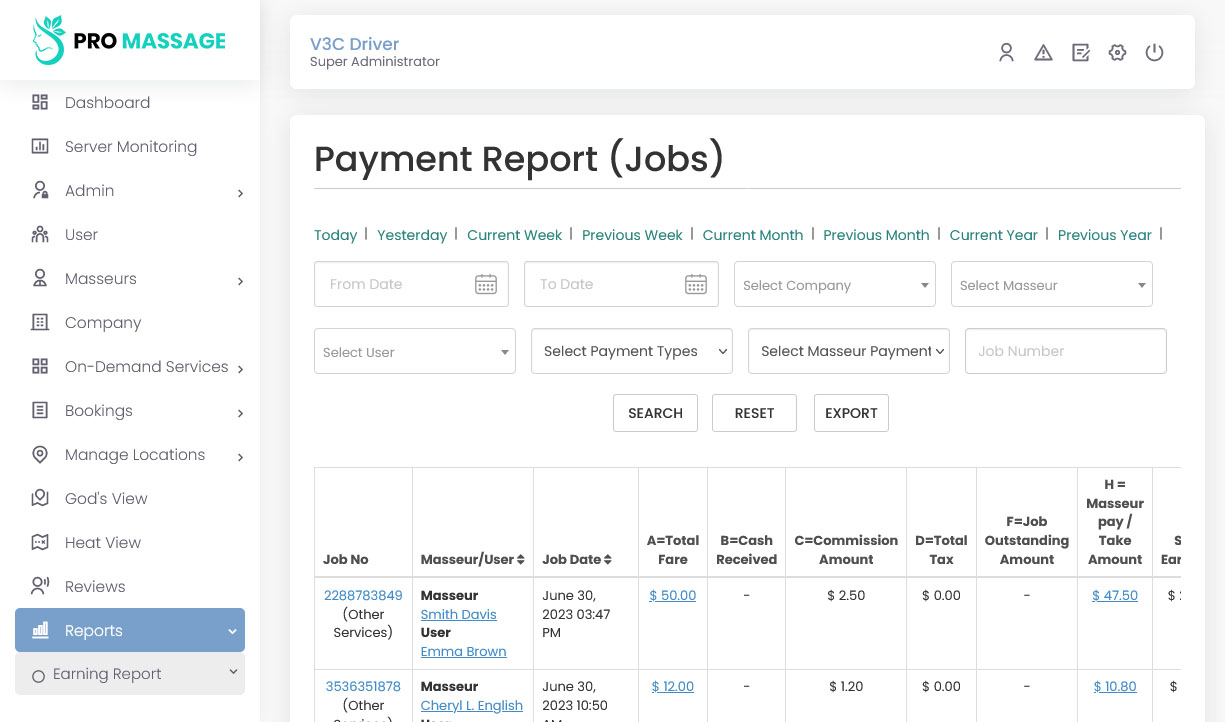Viewport: 1225px width, 722px height.
Task: Filter by the Current Year link
Action: pos(994,235)
